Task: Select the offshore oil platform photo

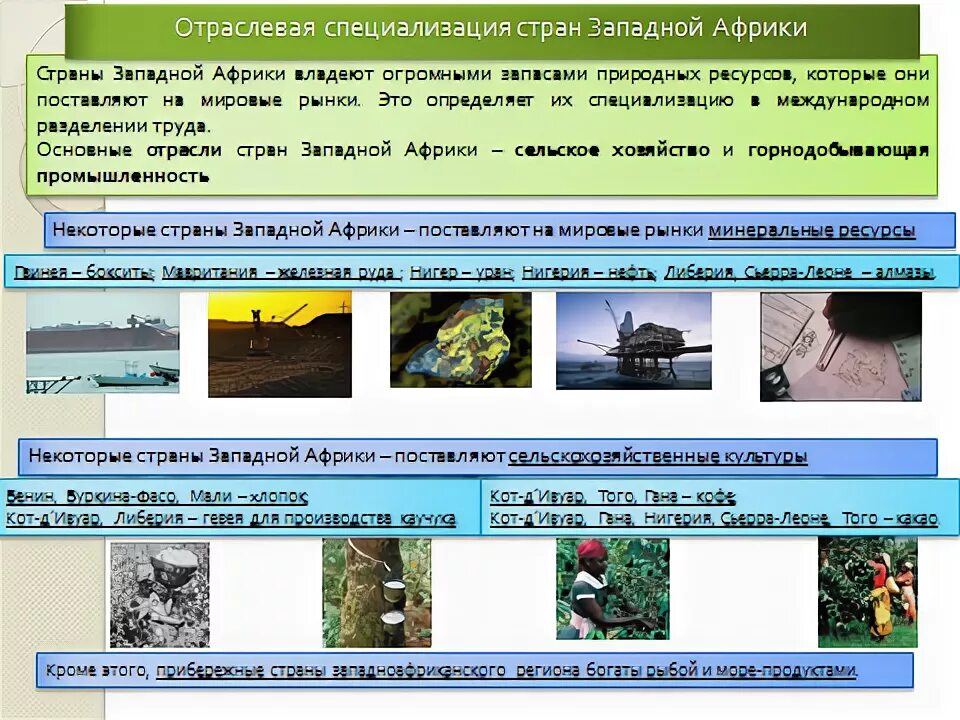Action: pos(634,340)
